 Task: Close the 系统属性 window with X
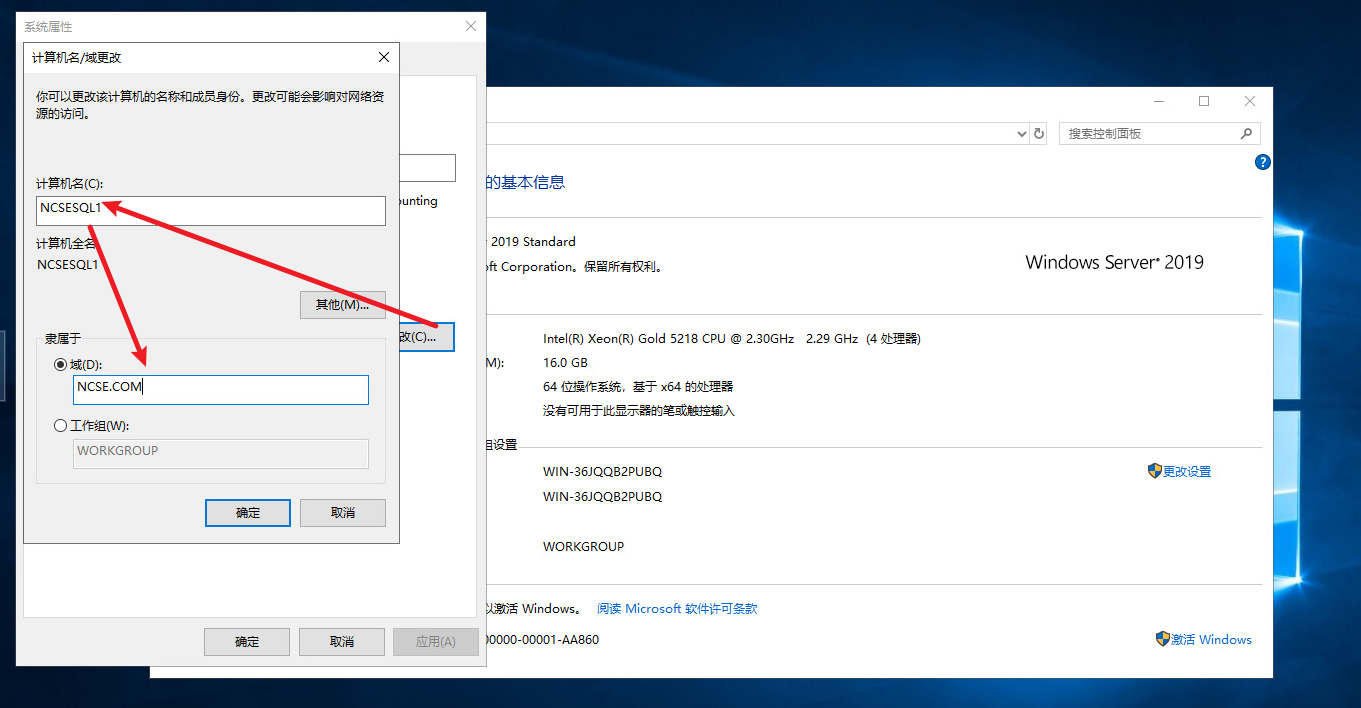tap(471, 26)
